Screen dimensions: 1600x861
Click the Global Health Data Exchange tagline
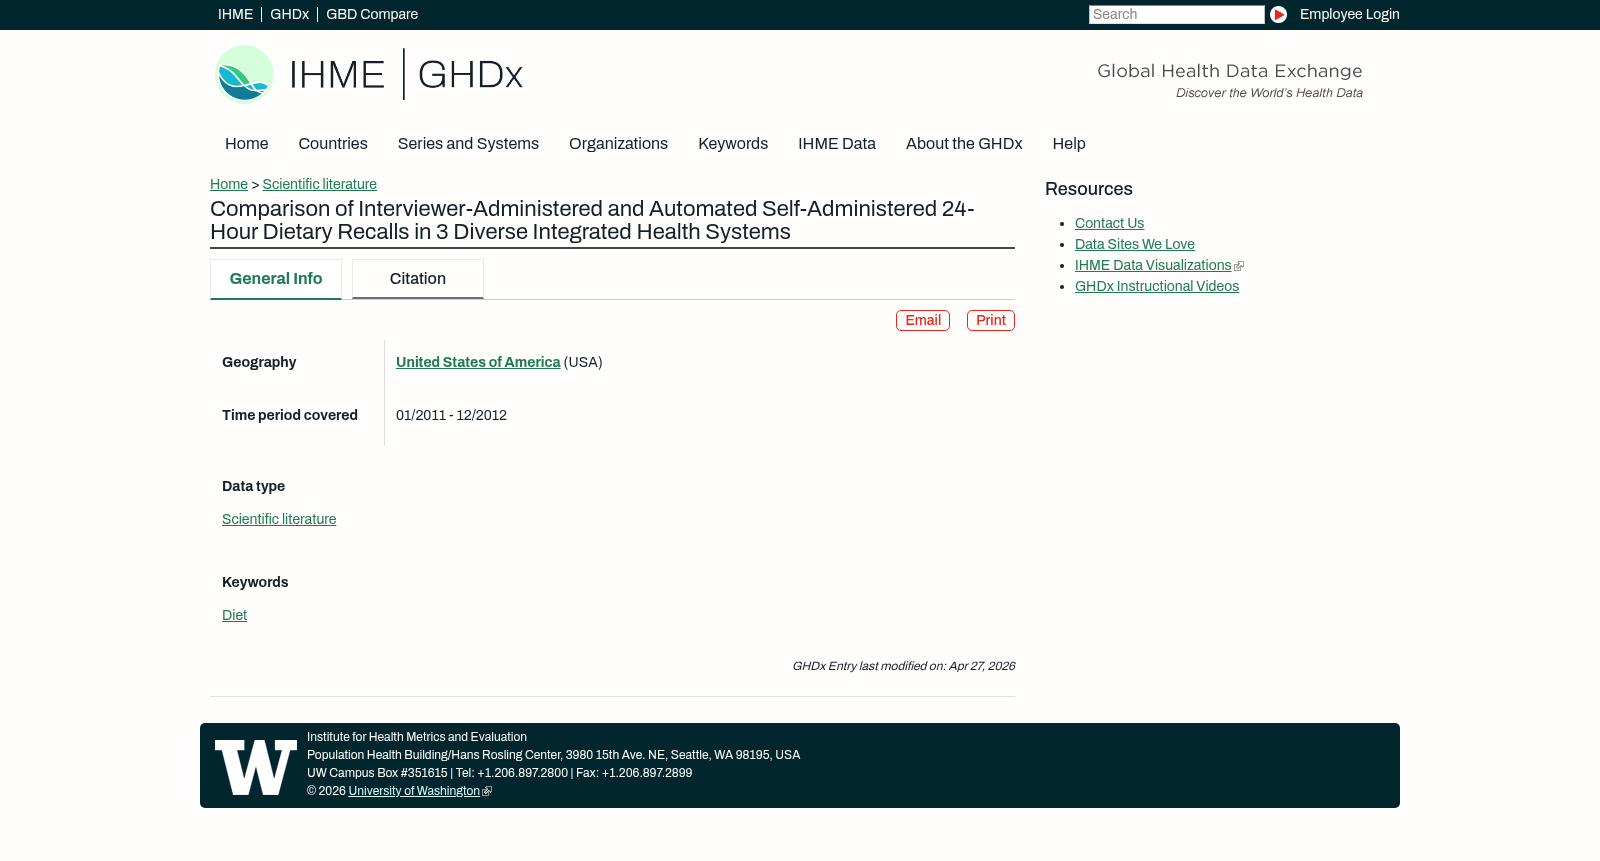1230,71
